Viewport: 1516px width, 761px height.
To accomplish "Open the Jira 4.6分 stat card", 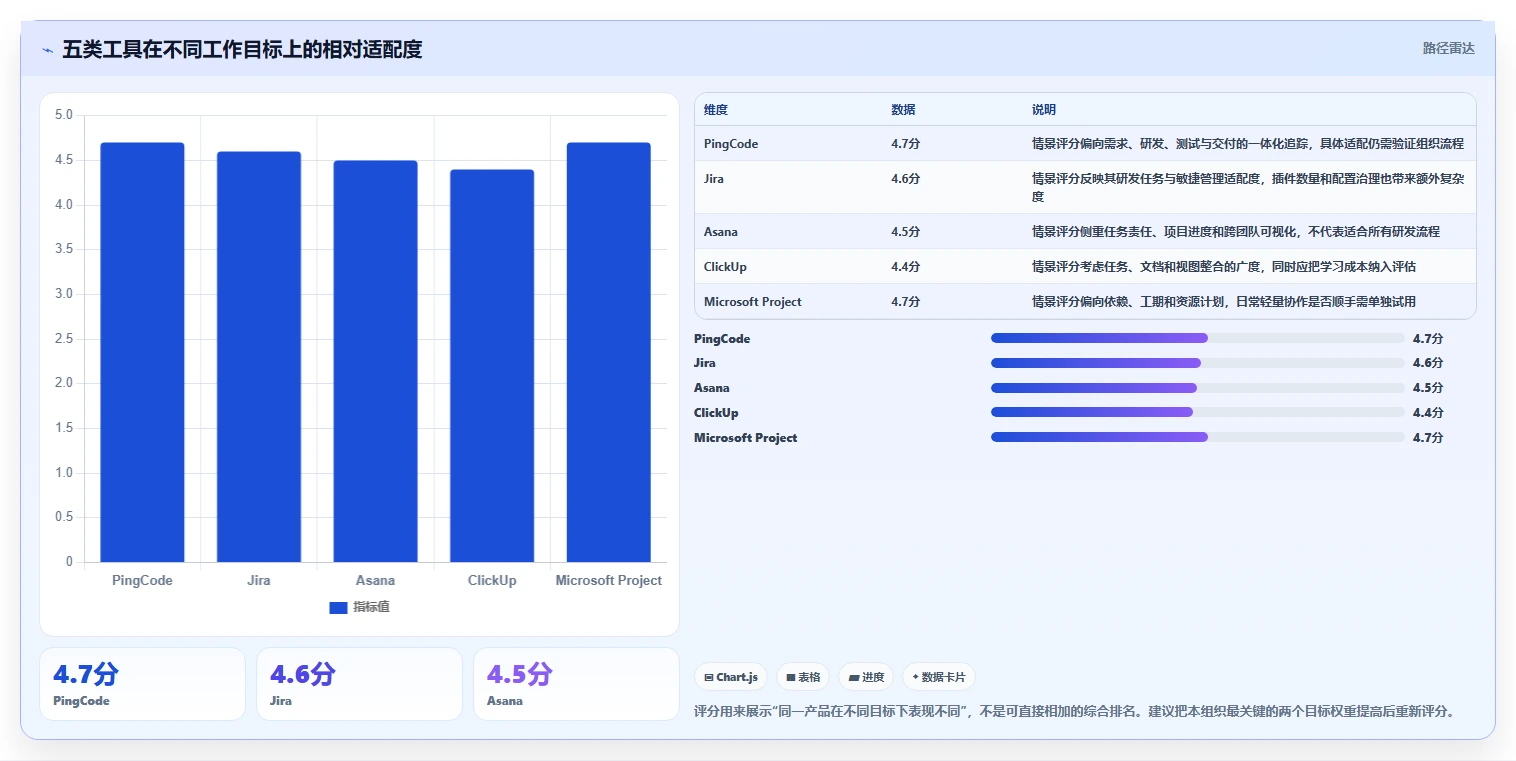I will tap(359, 684).
